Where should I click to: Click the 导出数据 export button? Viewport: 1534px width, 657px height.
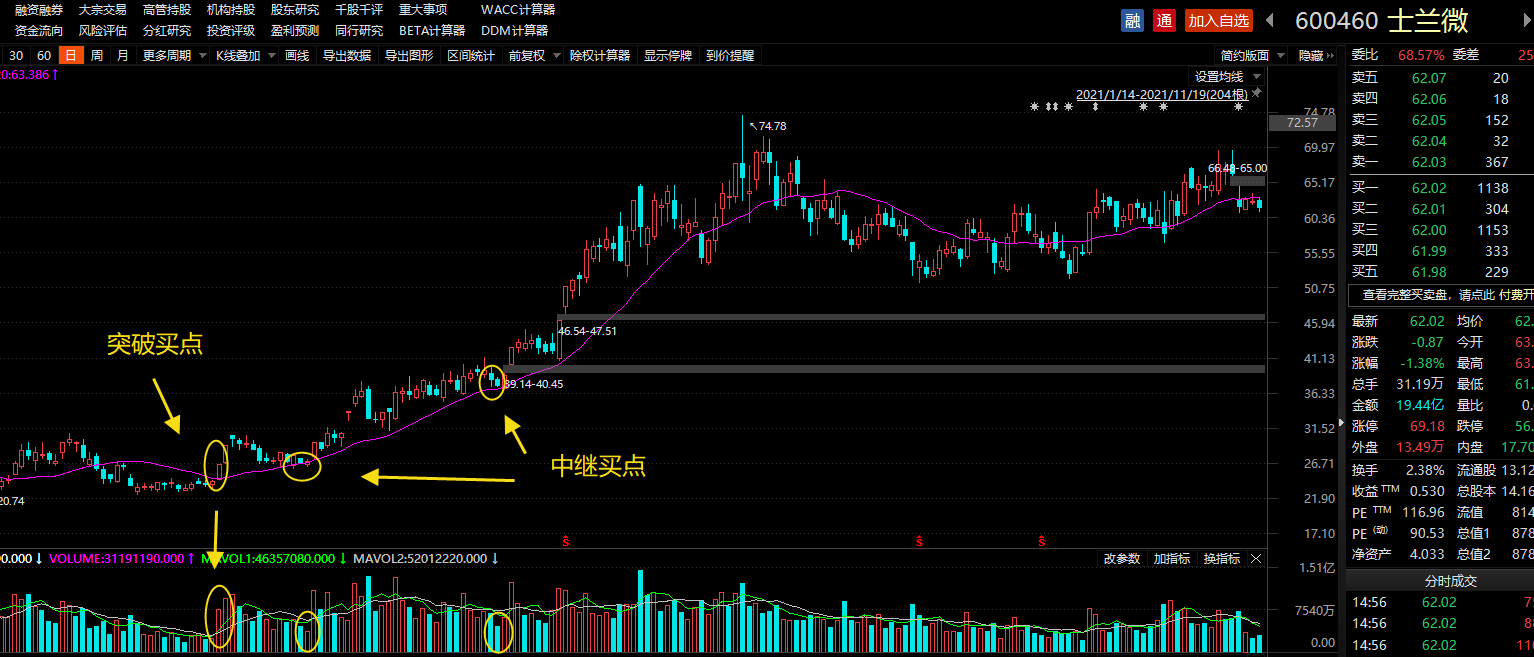(x=346, y=56)
